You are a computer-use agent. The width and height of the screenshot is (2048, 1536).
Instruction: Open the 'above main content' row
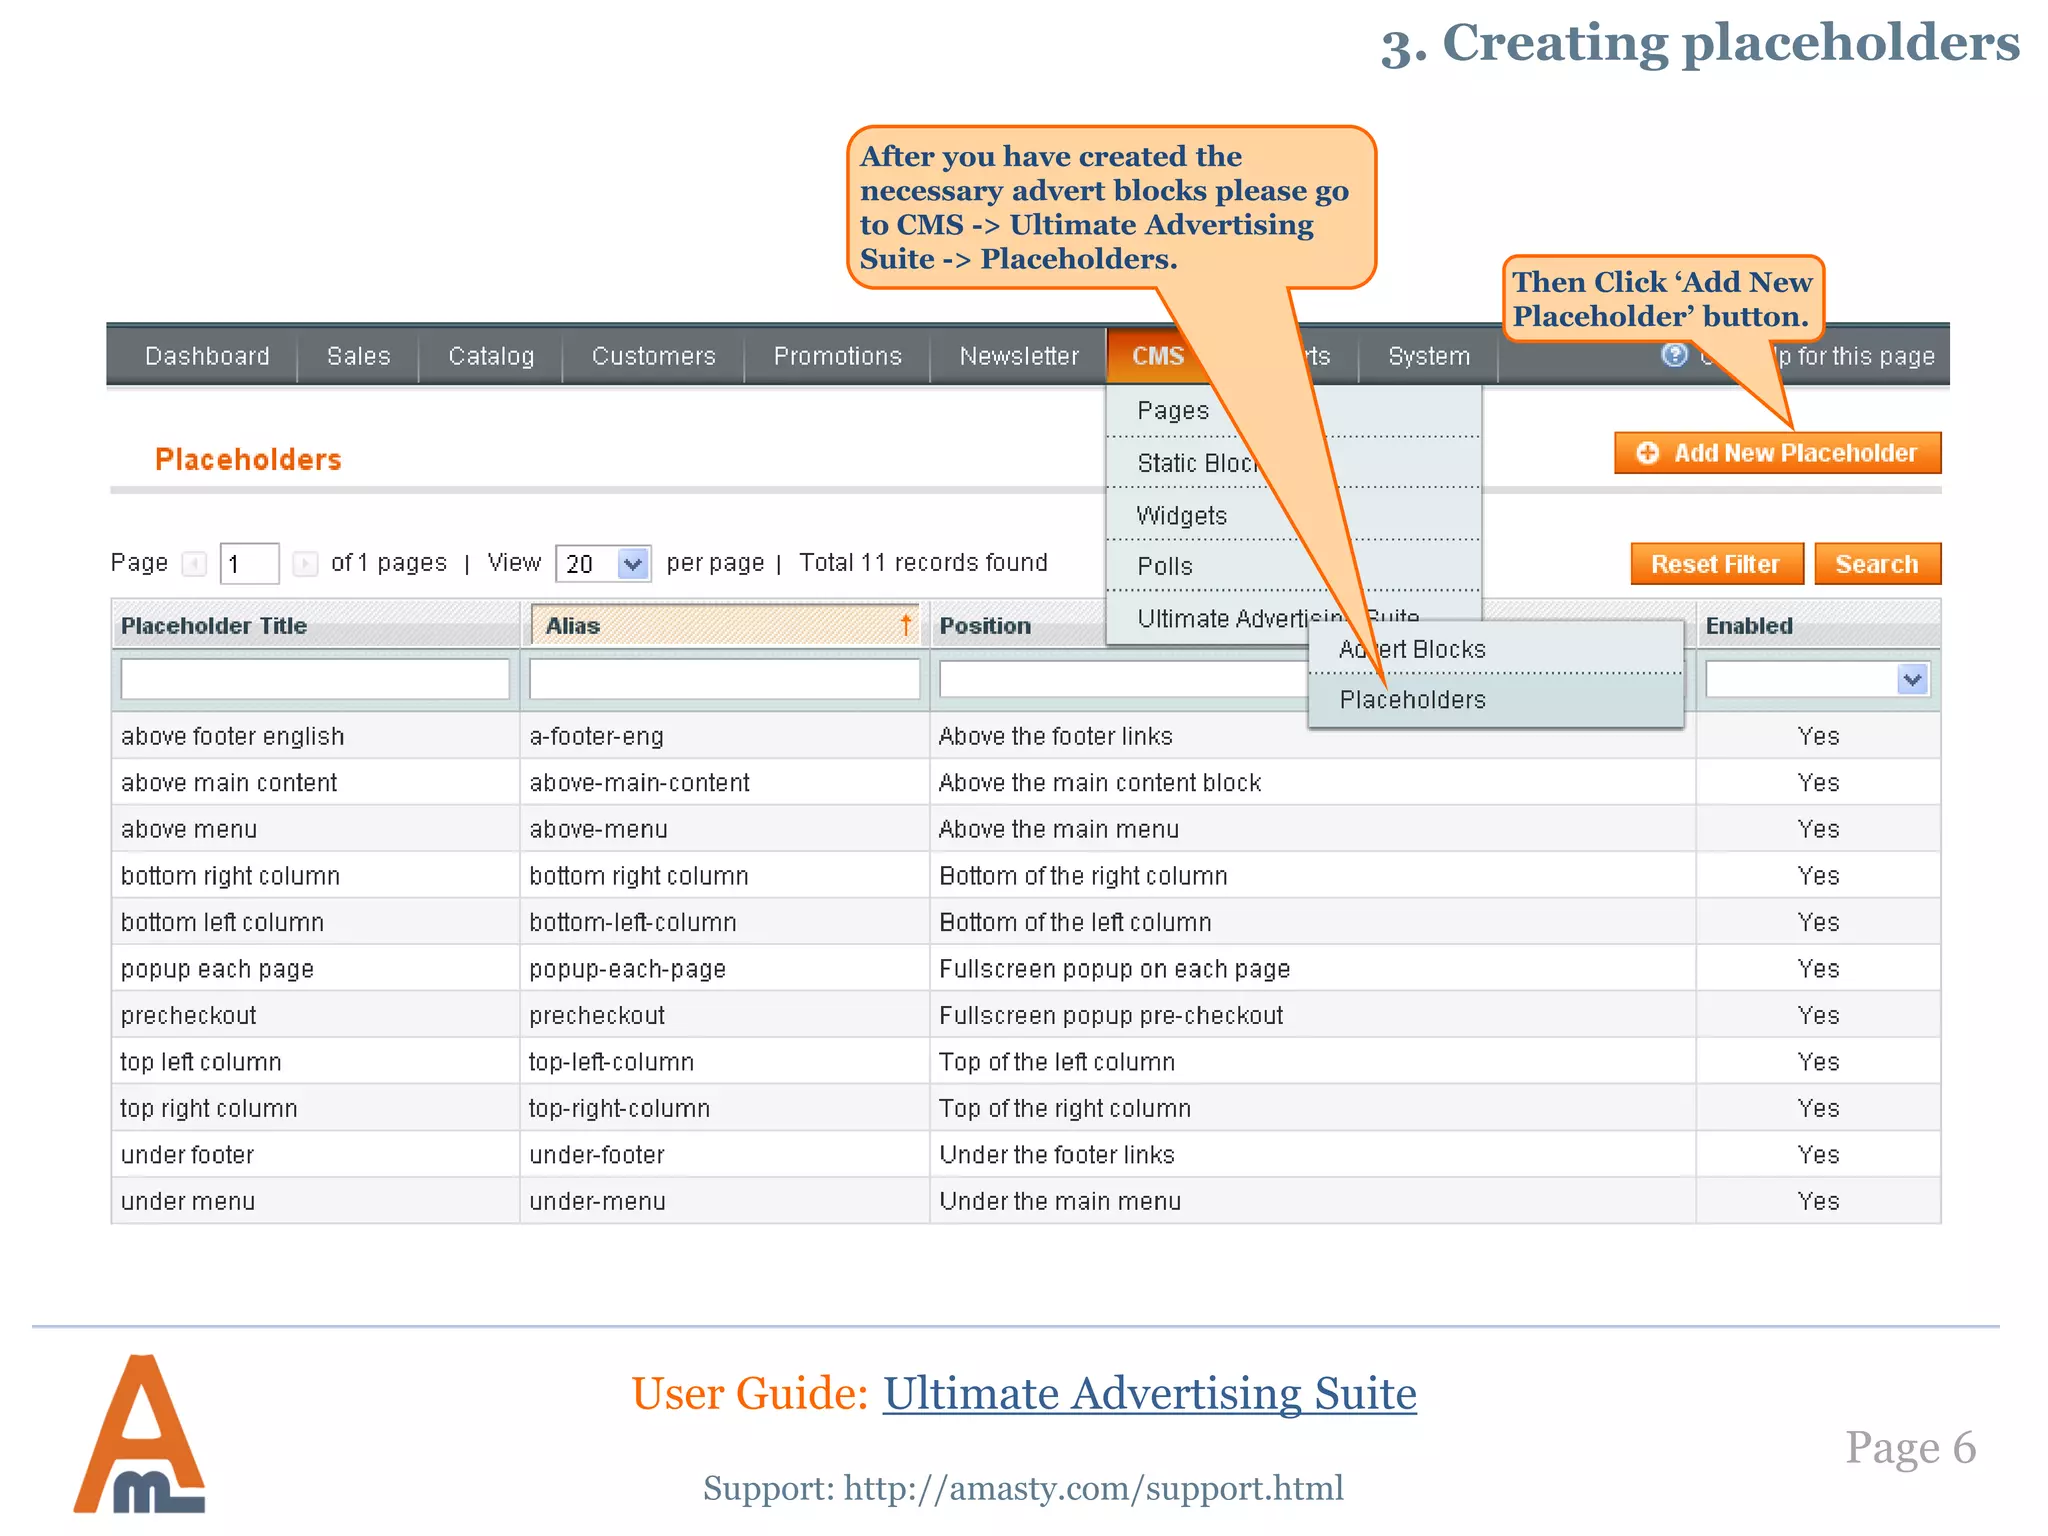(1026, 783)
